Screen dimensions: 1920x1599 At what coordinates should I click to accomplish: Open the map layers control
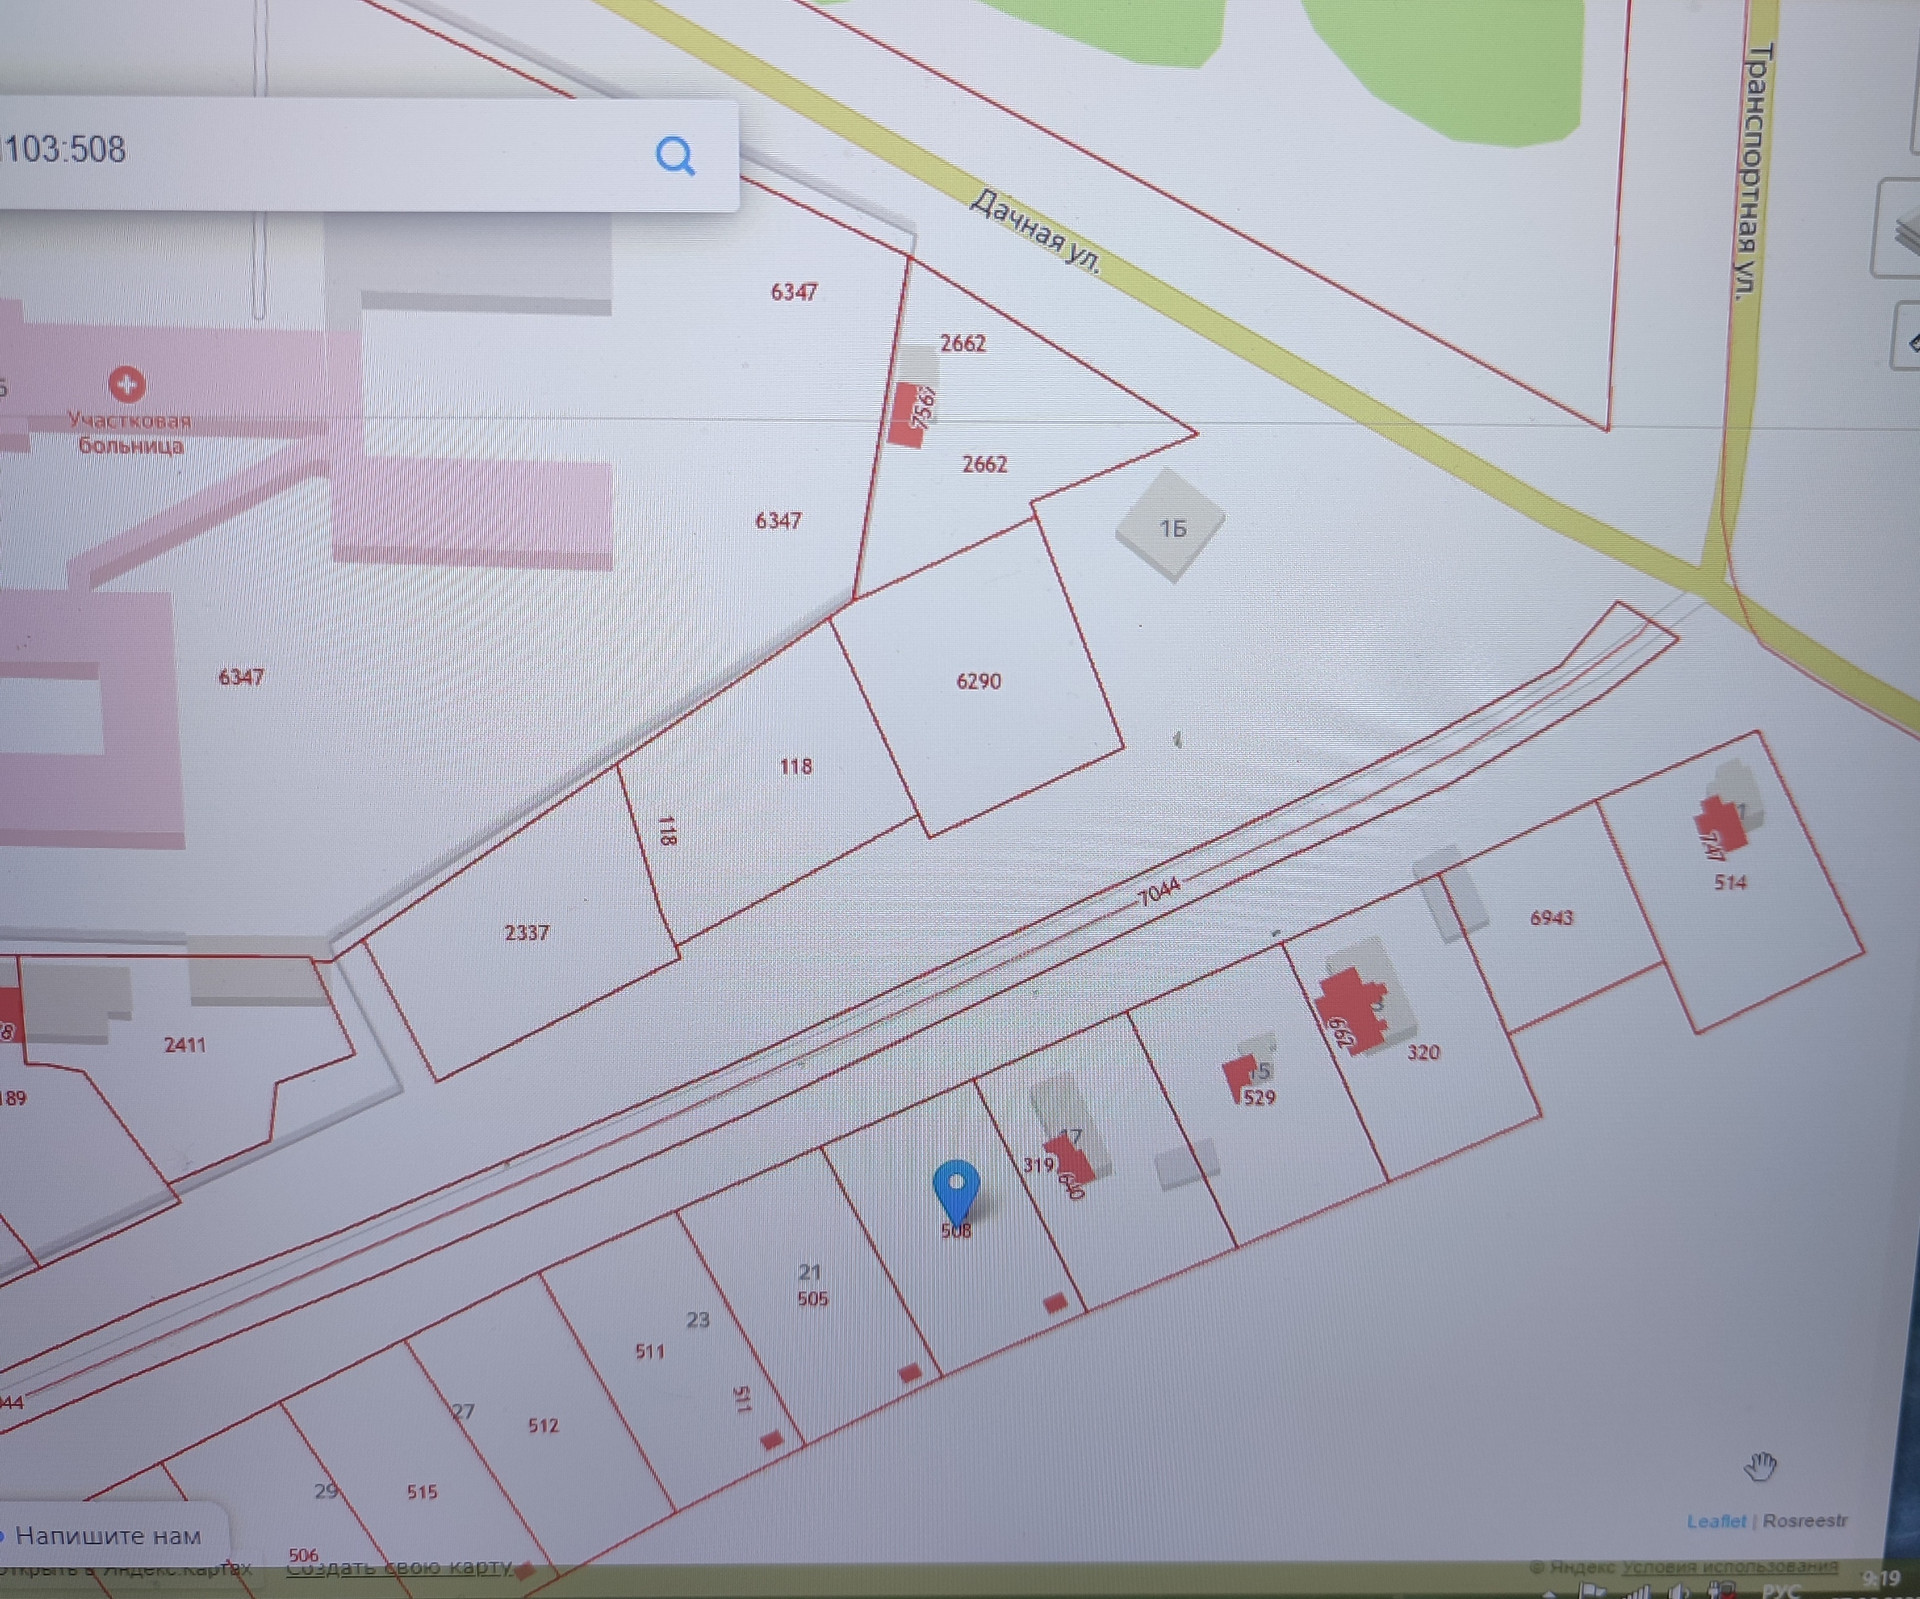(1903, 232)
